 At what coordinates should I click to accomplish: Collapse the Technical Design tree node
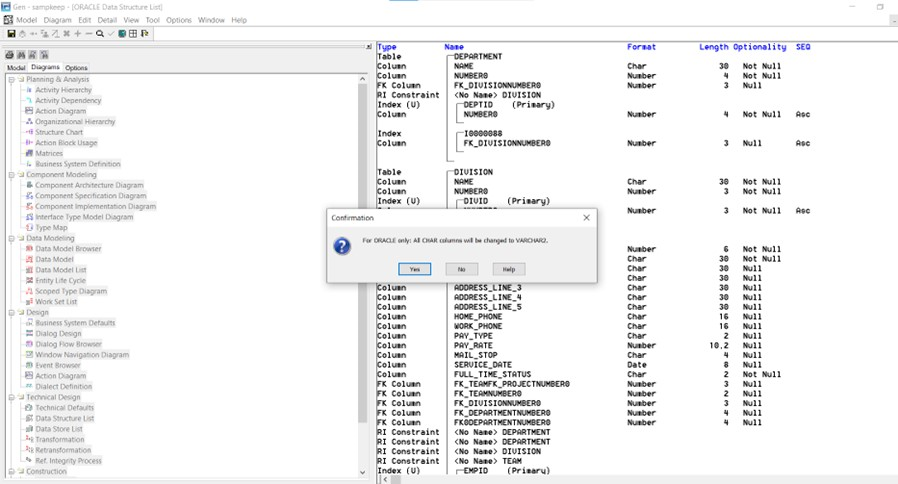click(10, 397)
